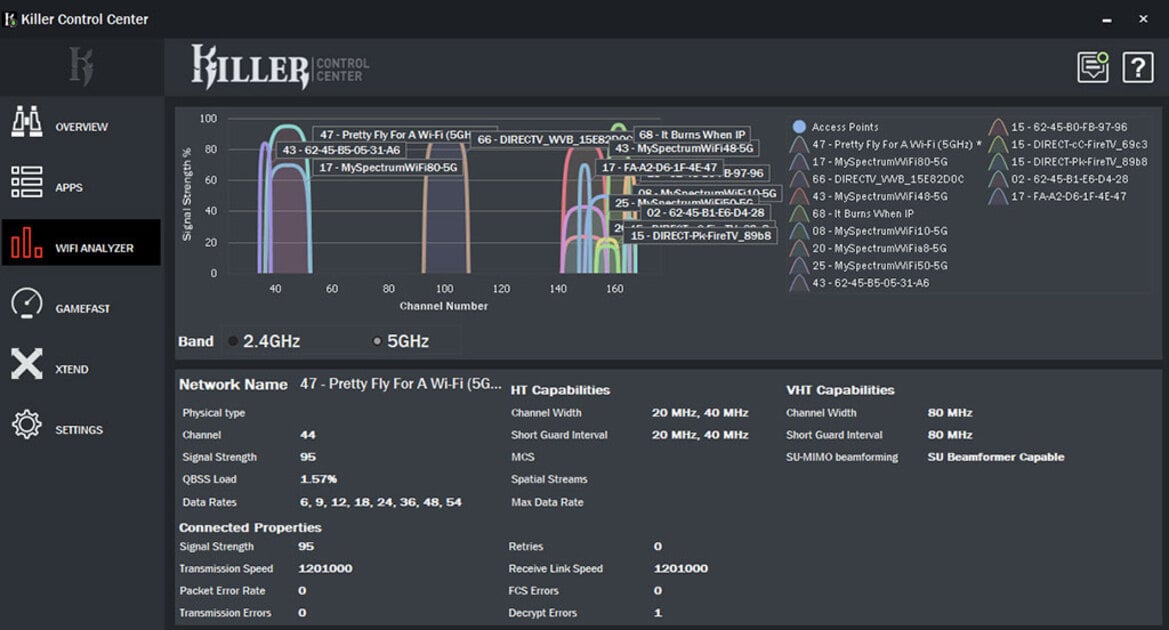The height and width of the screenshot is (630, 1169).
Task: Click legend curve icon for 17 - MySpectrumWiFi80-5G
Action: 799,162
